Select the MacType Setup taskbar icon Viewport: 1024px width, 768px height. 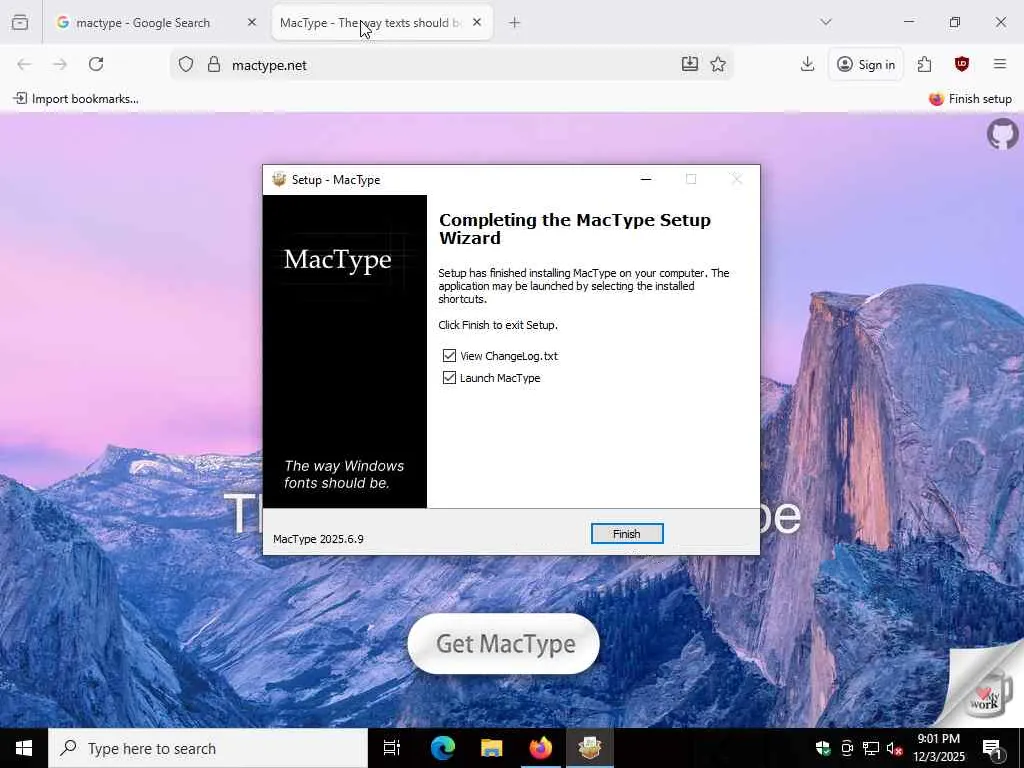(x=590, y=748)
